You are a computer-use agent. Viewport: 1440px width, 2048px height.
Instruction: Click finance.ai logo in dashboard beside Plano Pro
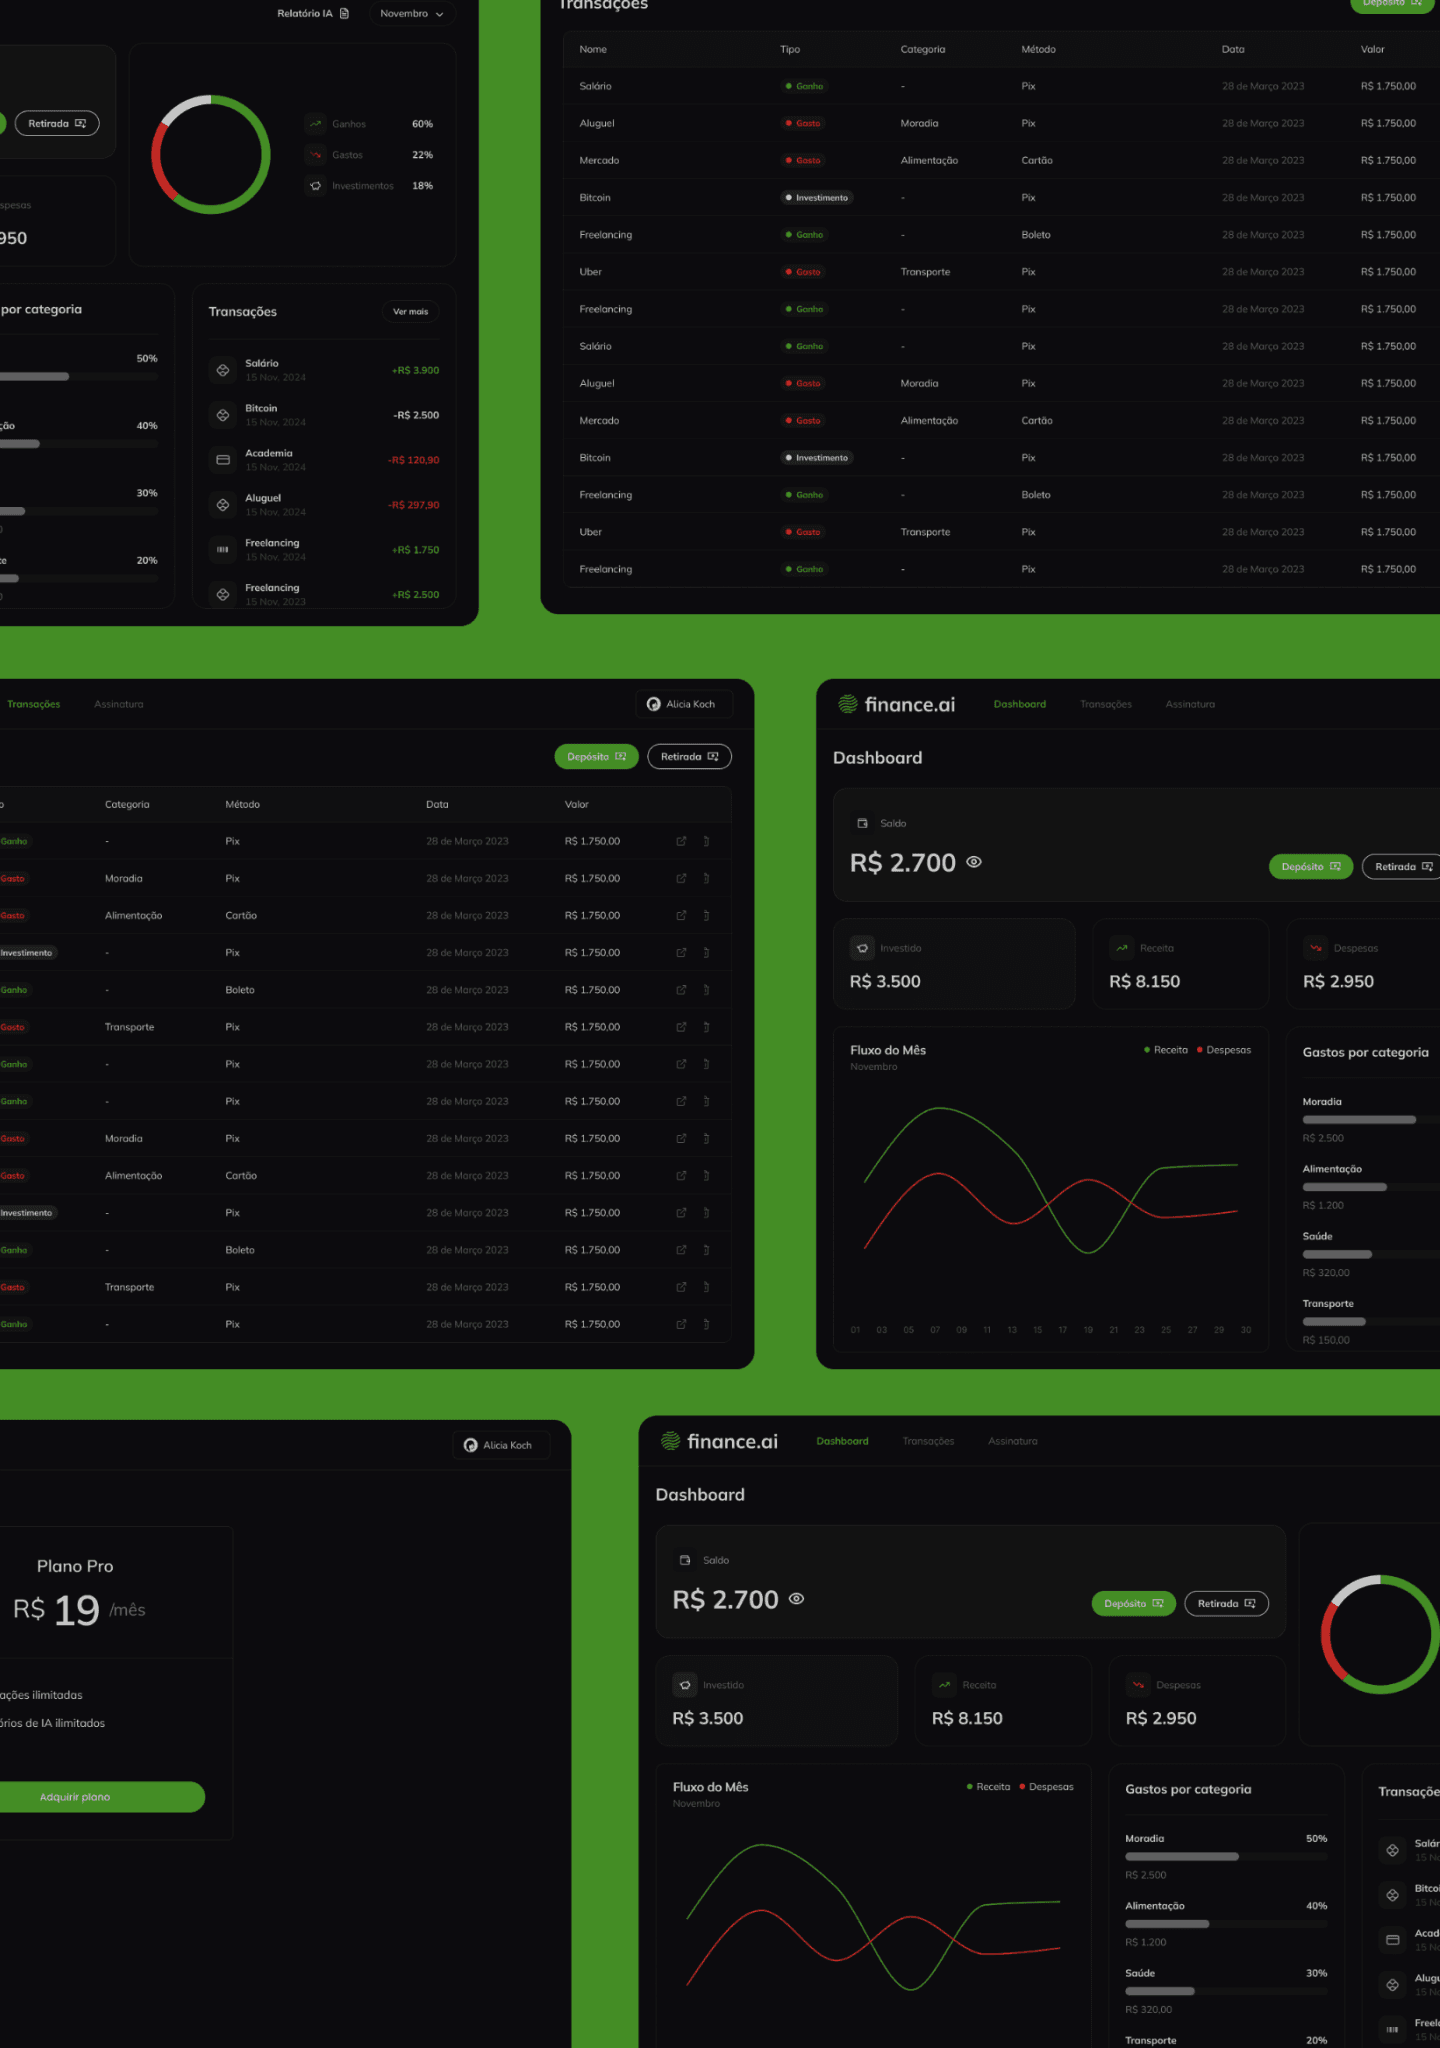click(x=720, y=1441)
